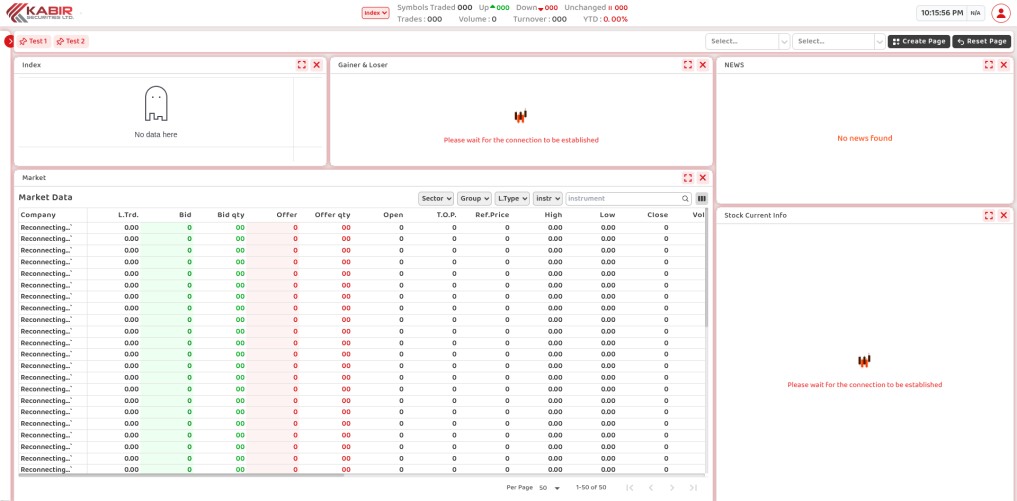1017x501 pixels.
Task: Maximize the Market panel
Action: 688,178
